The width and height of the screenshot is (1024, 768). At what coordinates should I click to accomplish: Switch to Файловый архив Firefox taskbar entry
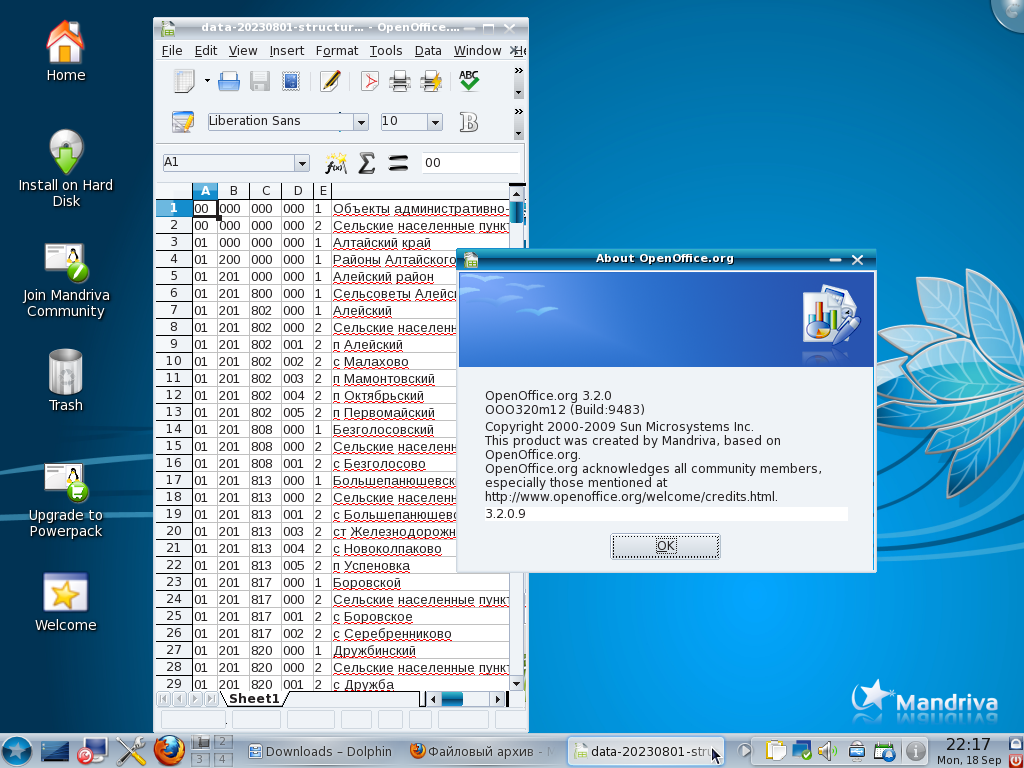coord(481,751)
